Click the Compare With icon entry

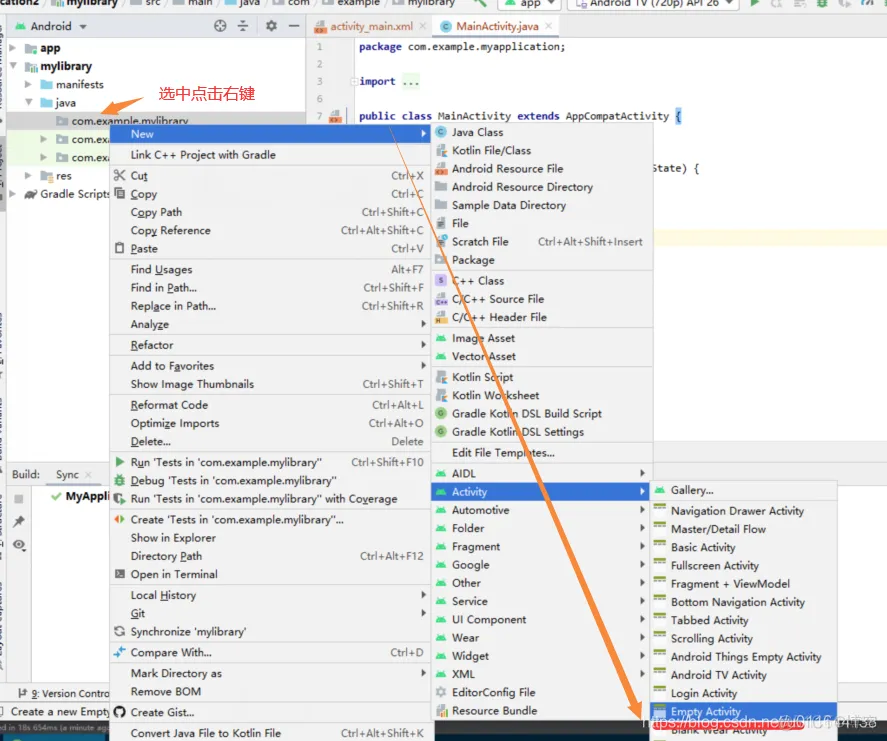tap(119, 652)
